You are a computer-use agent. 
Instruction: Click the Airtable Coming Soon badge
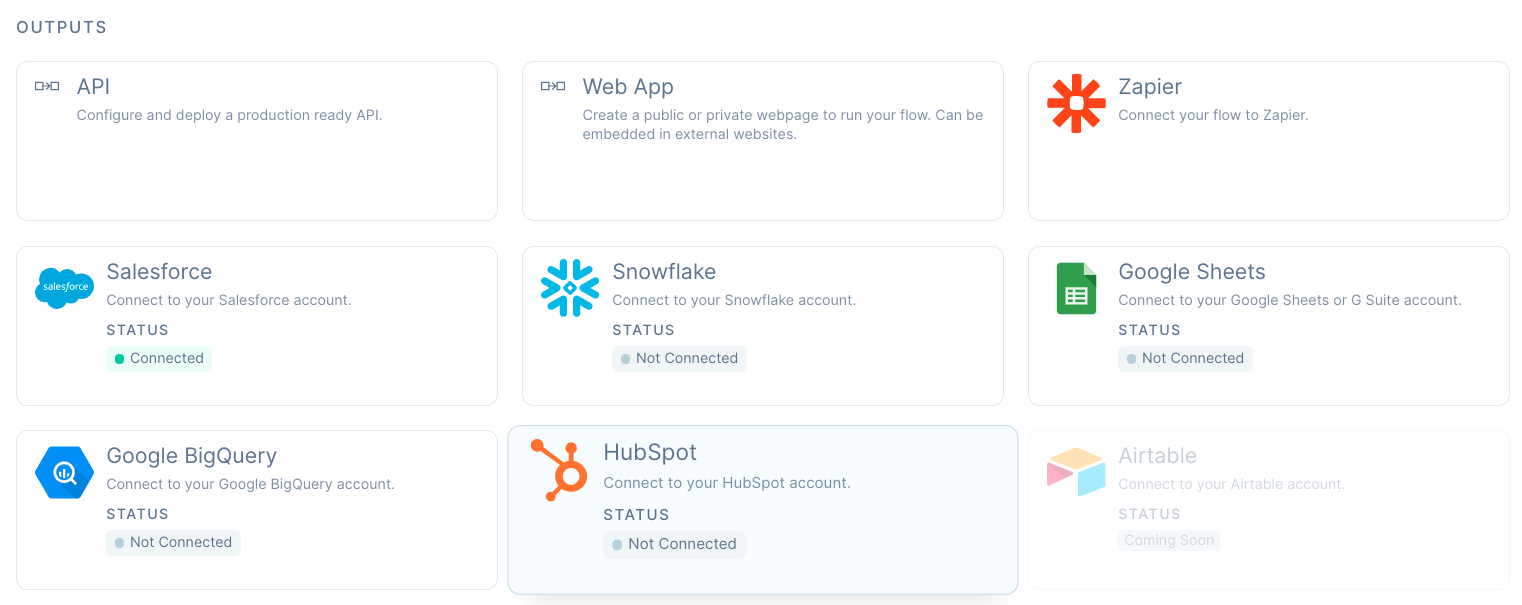[1168, 540]
